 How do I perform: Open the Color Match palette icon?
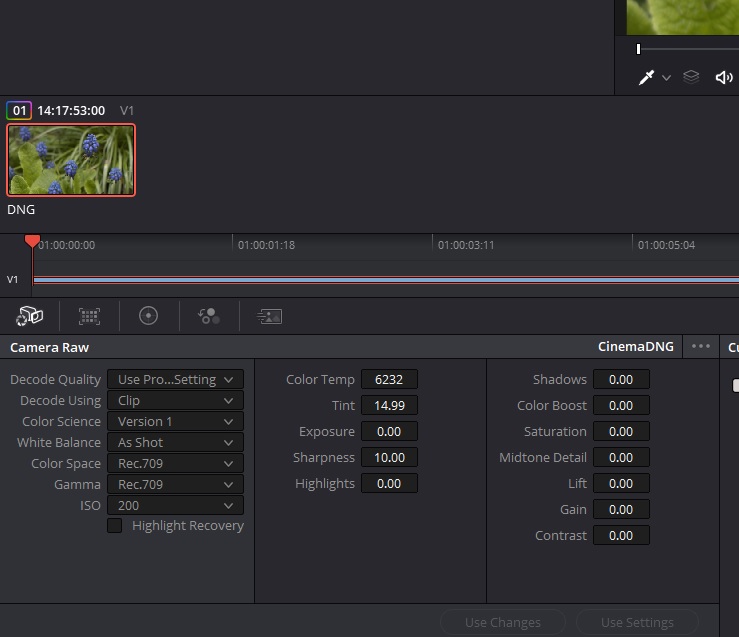[x=90, y=316]
